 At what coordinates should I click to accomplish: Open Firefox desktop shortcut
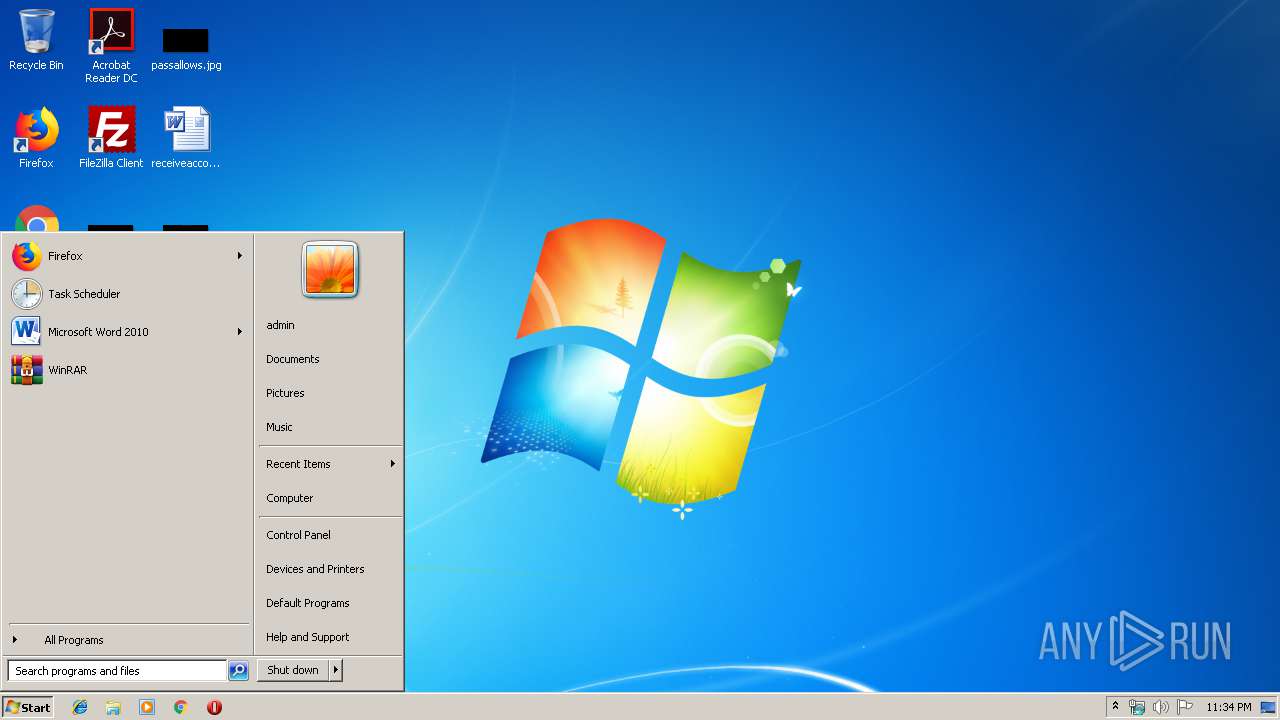click(x=36, y=138)
